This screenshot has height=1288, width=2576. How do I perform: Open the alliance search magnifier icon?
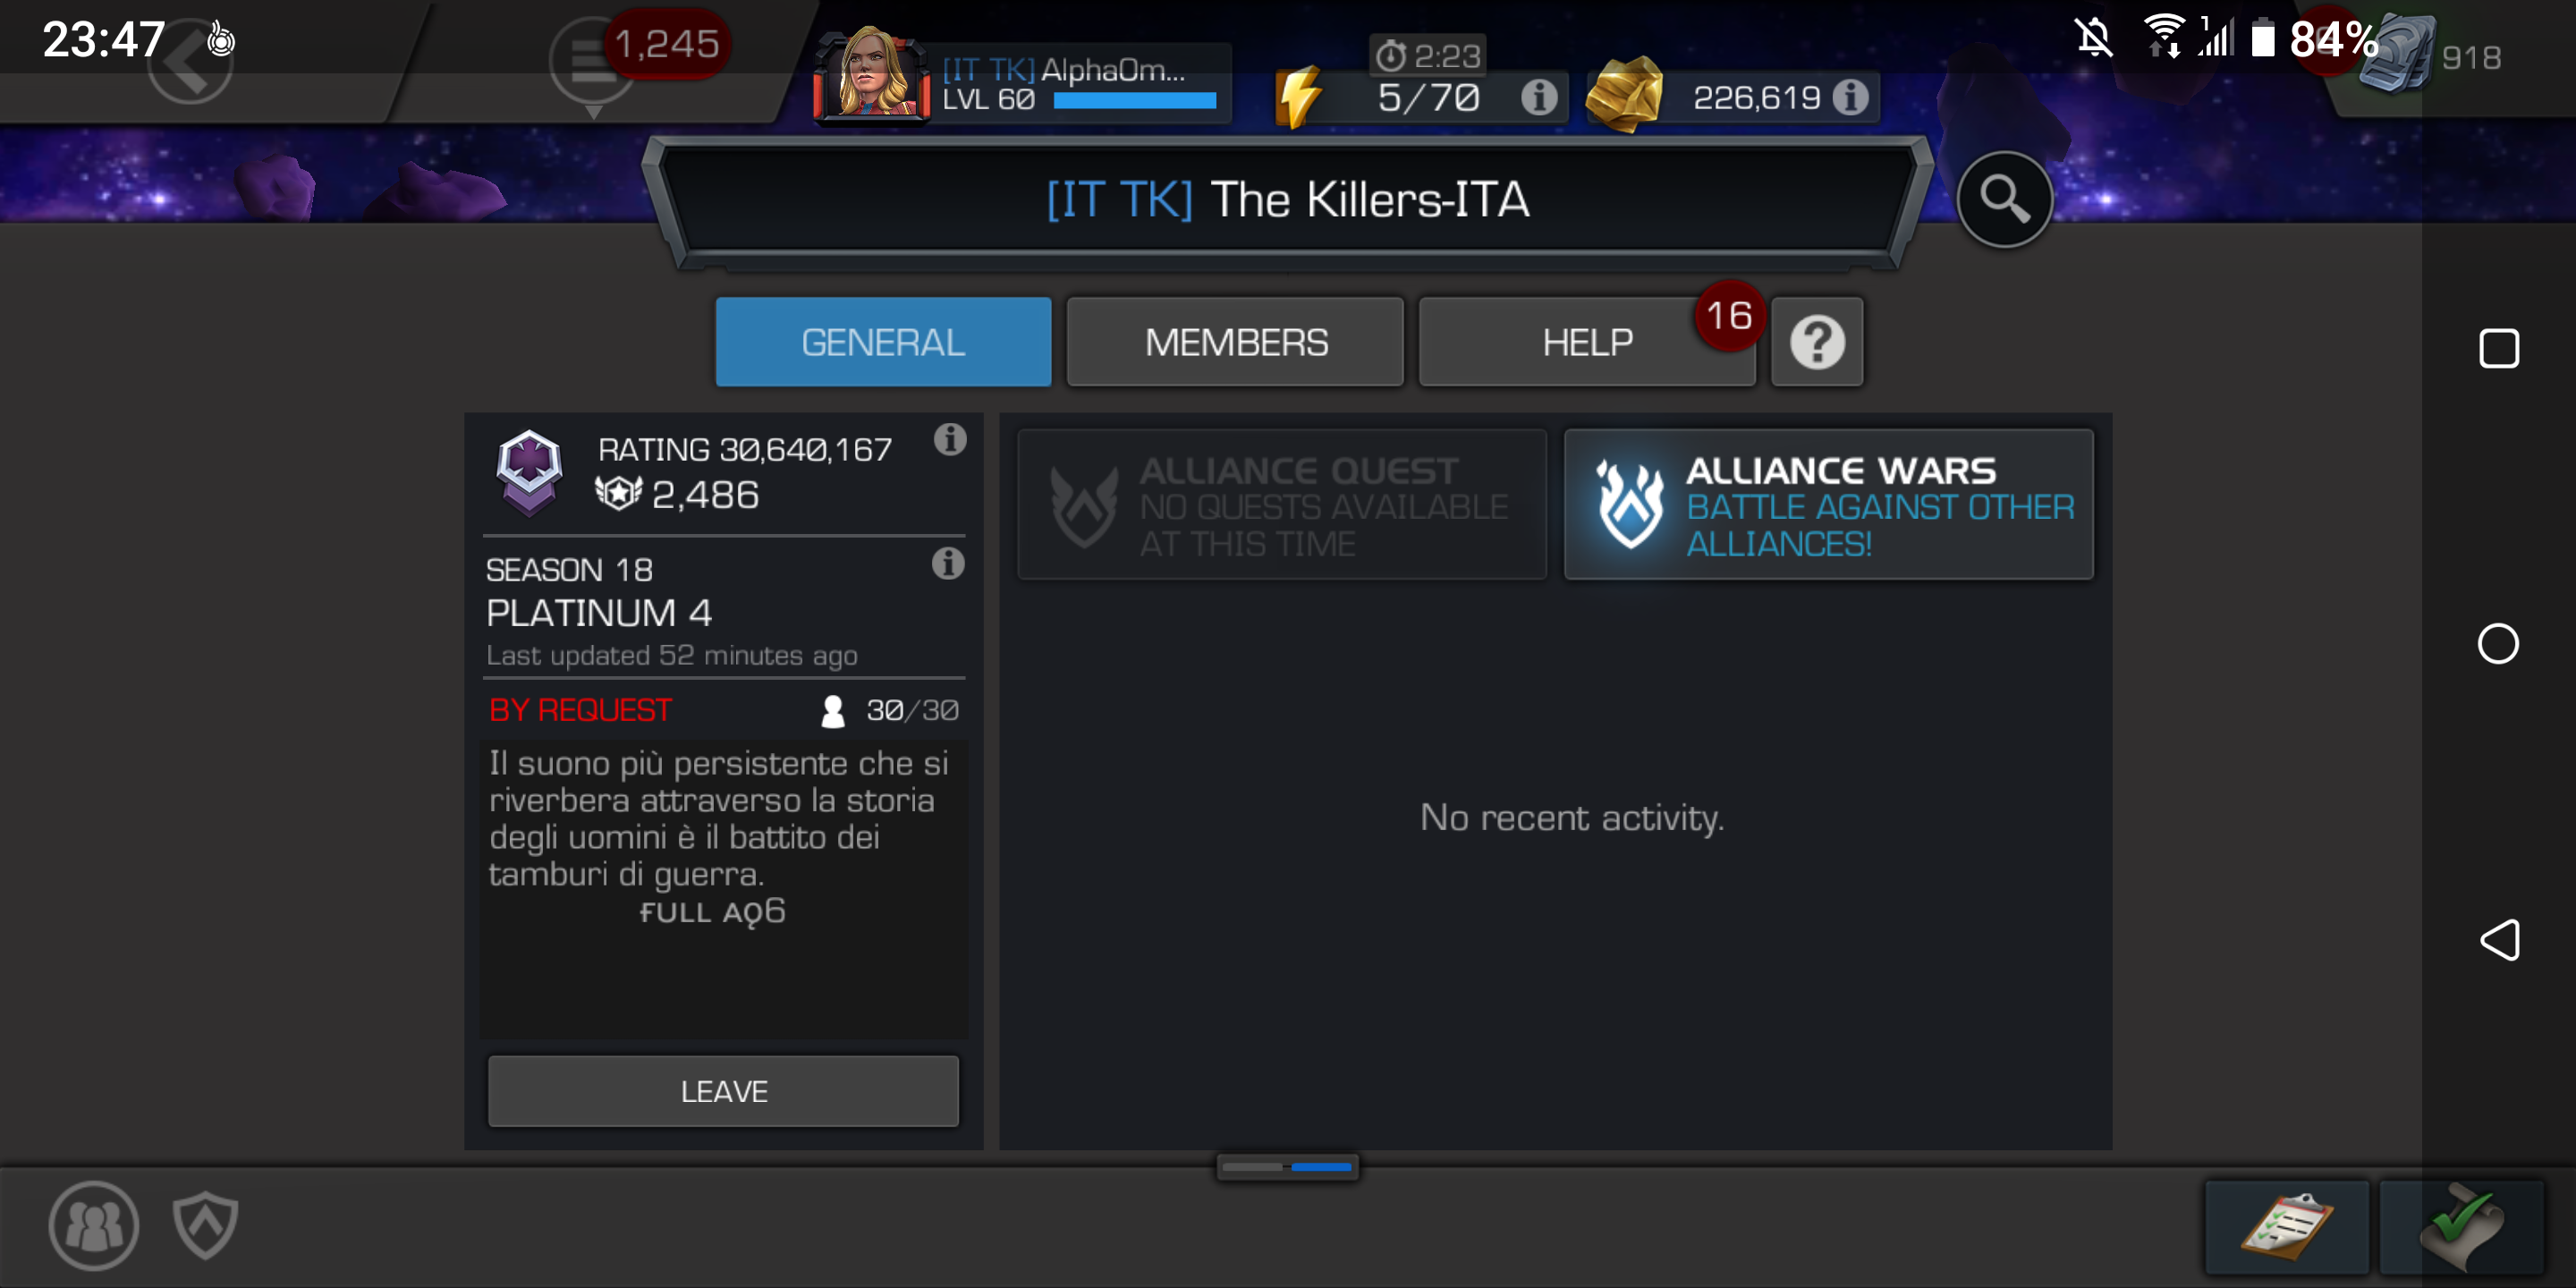tap(2004, 199)
